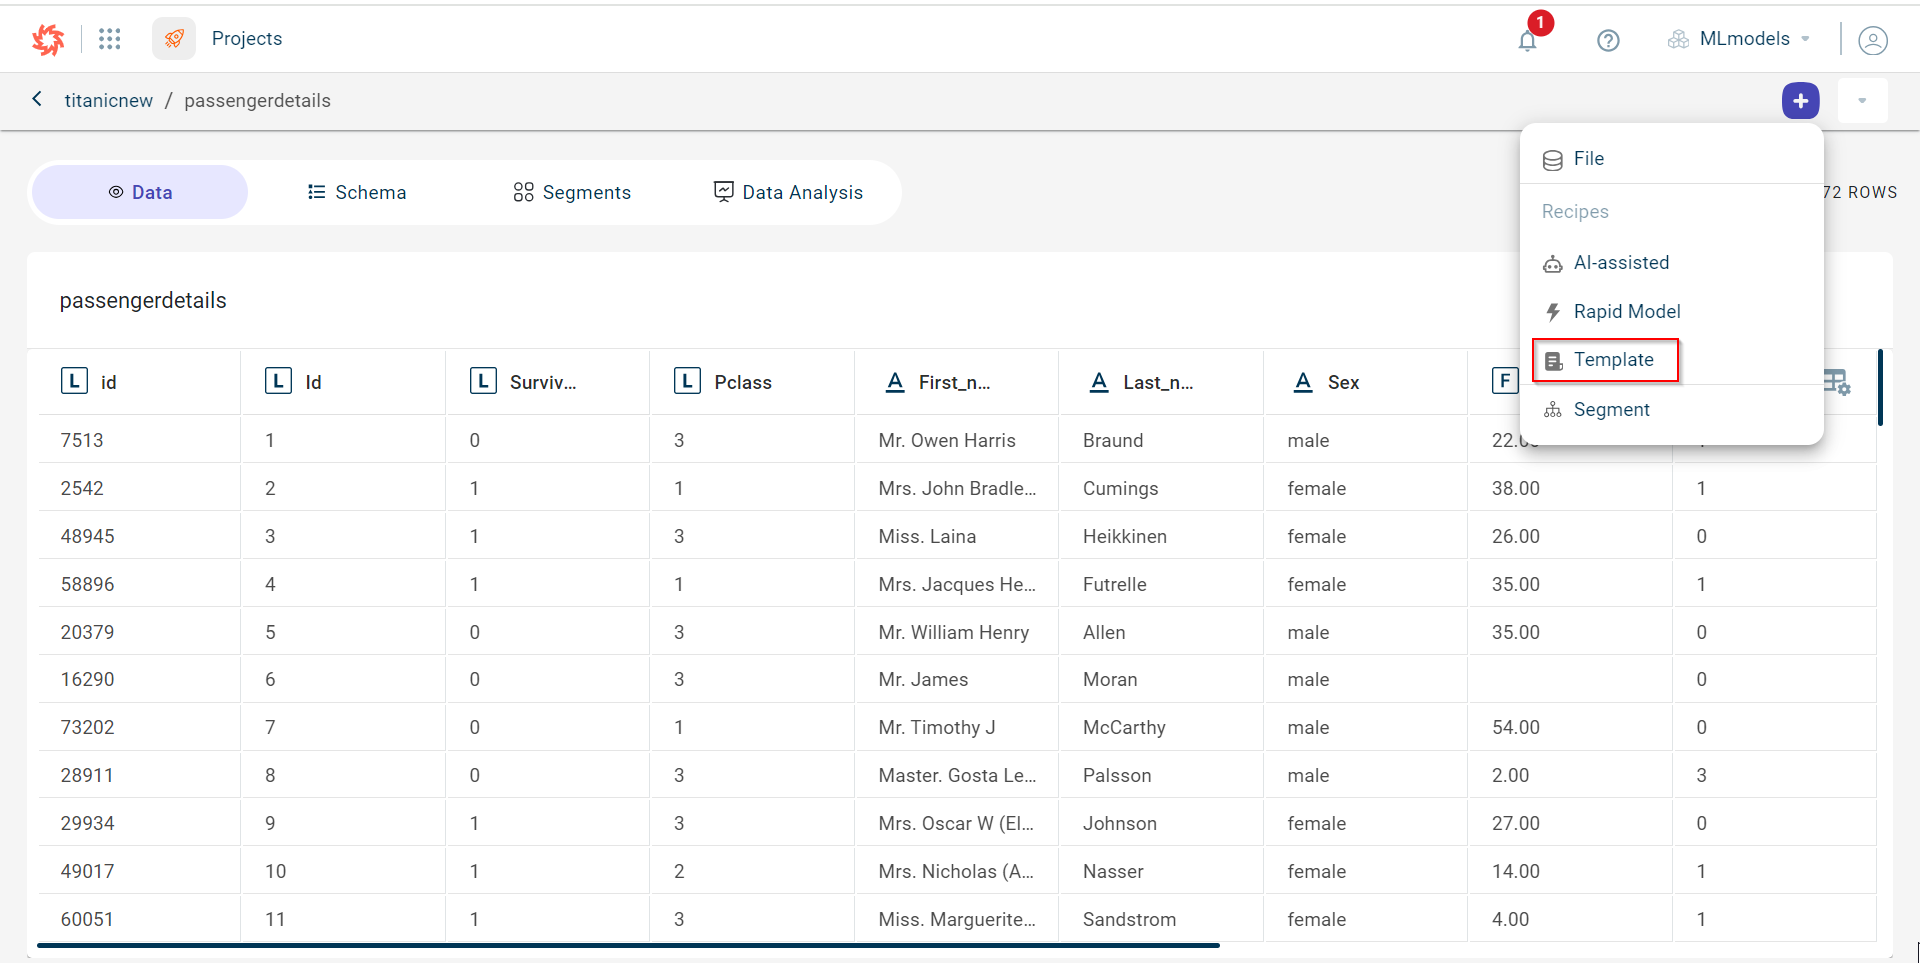Screen dimensions: 1920x963
Task: Open the apps grid launcher
Action: pos(110,39)
